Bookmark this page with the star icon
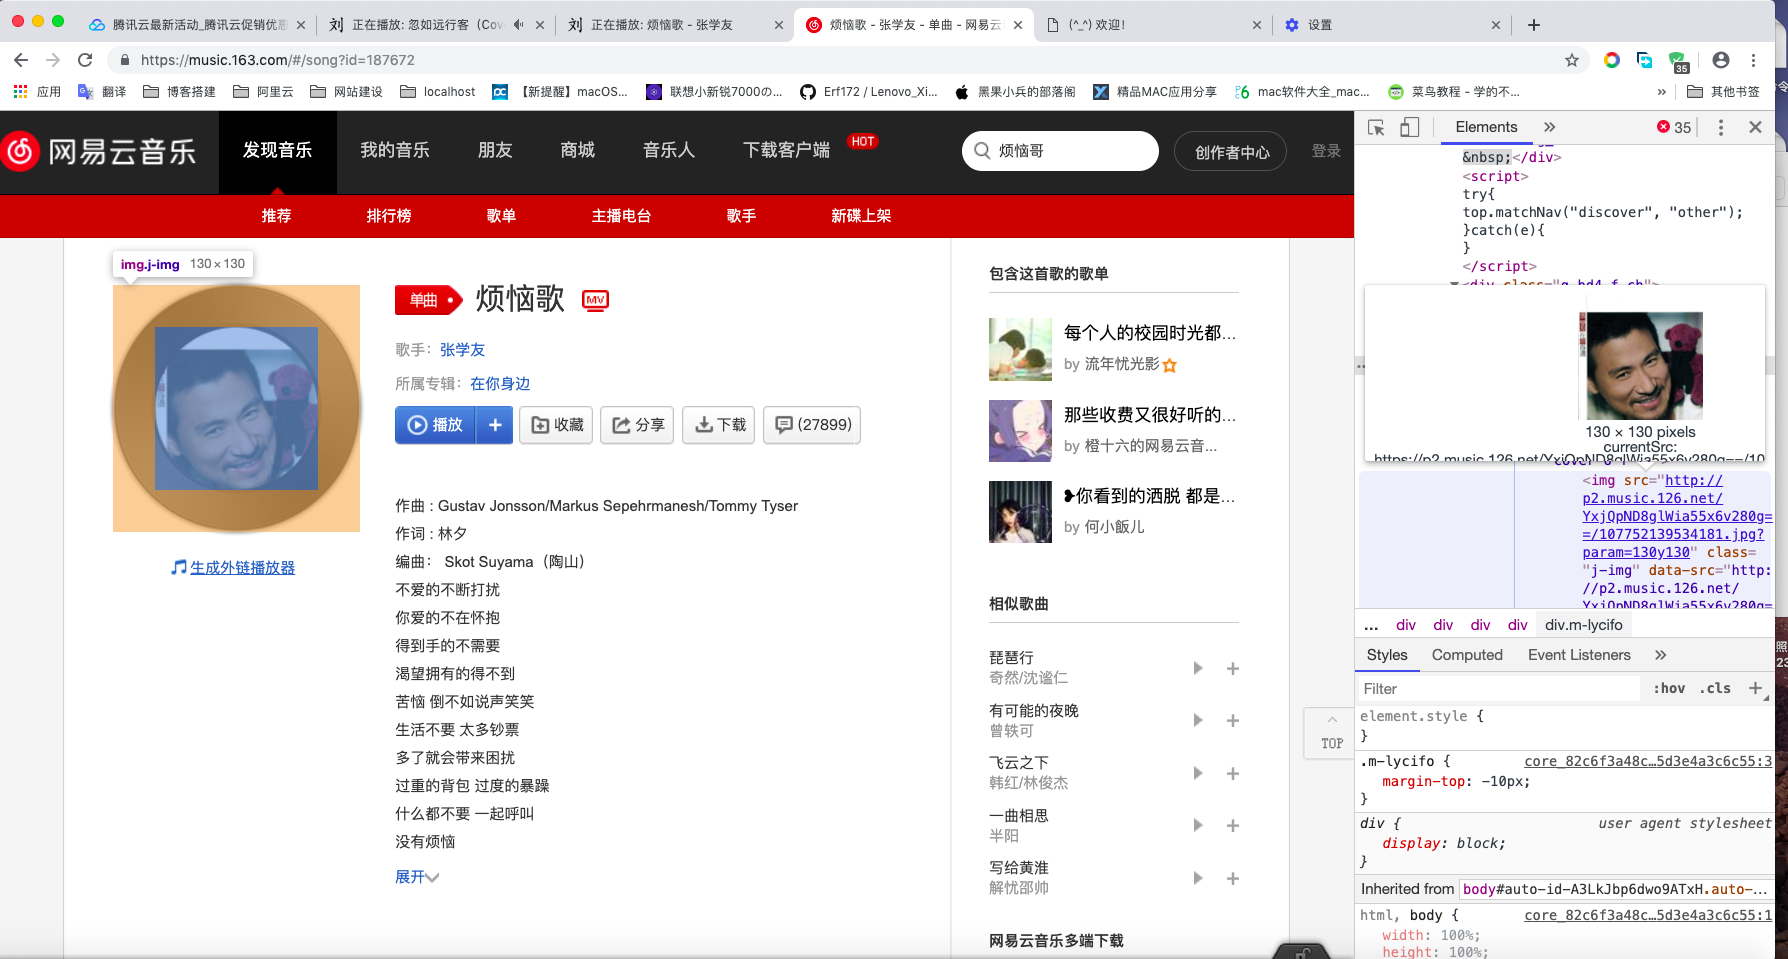This screenshot has height=959, width=1788. pos(1572,60)
